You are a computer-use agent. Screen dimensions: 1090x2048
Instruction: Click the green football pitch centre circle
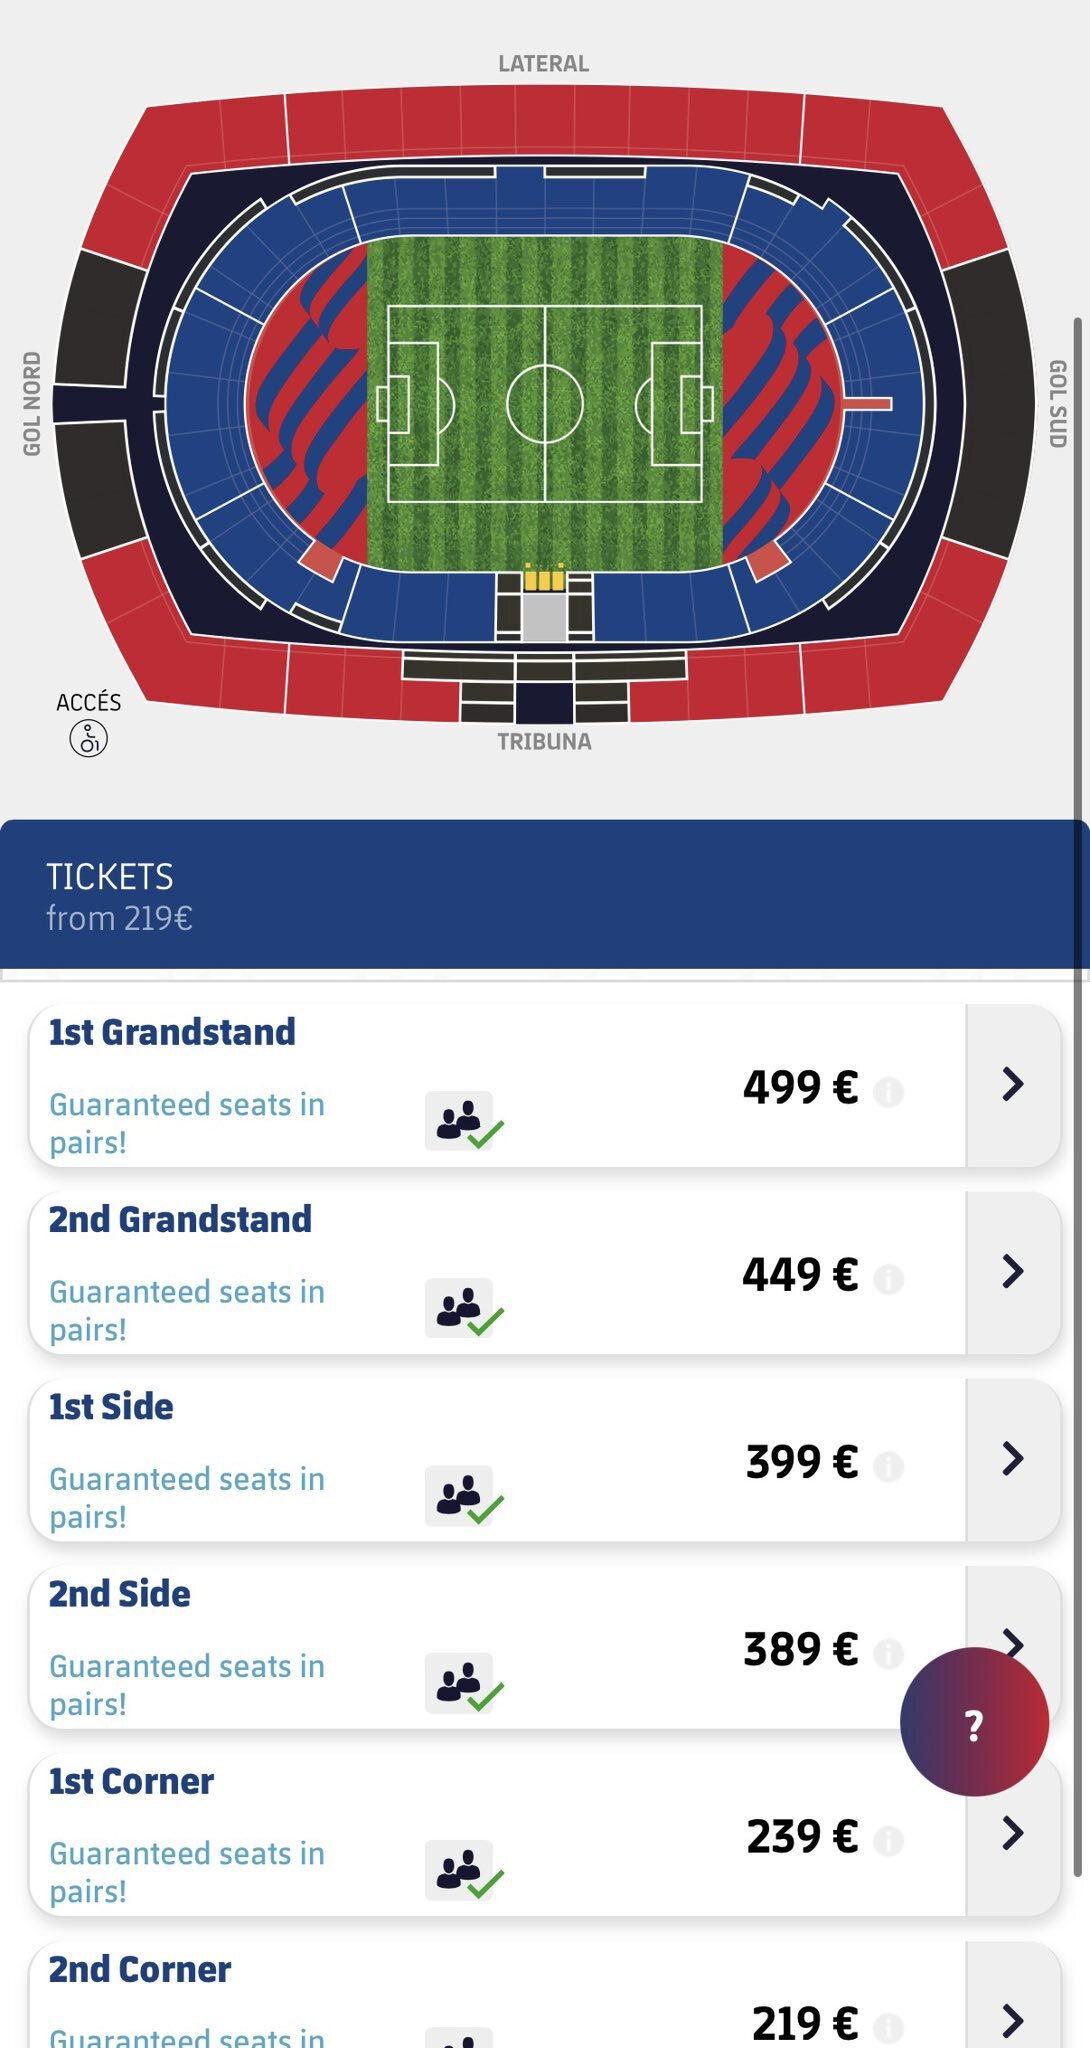pos(544,404)
